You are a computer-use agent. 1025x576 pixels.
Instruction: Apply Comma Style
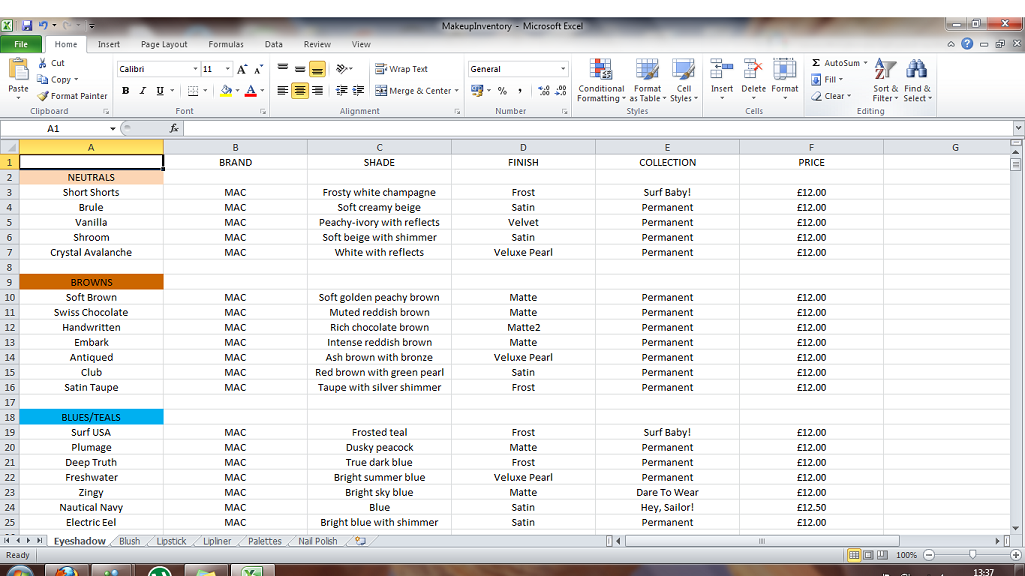tap(520, 91)
